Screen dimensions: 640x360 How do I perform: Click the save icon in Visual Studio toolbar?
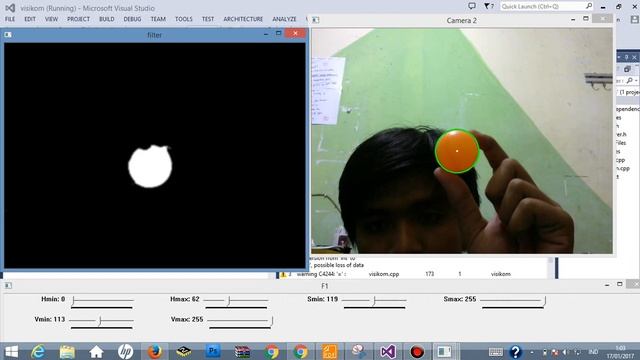pyautogui.click(x=634, y=19)
